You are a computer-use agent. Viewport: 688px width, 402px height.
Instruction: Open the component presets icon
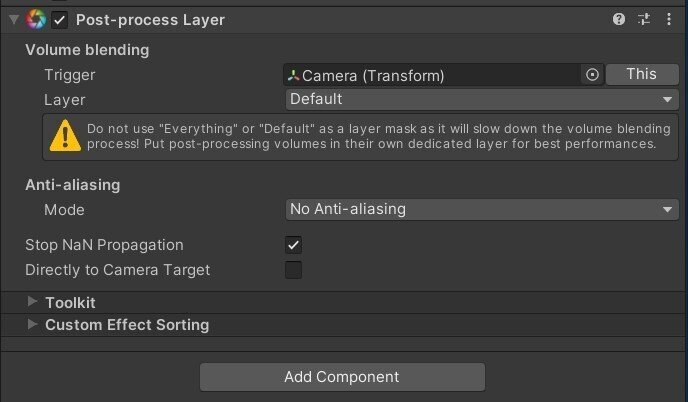[643, 20]
